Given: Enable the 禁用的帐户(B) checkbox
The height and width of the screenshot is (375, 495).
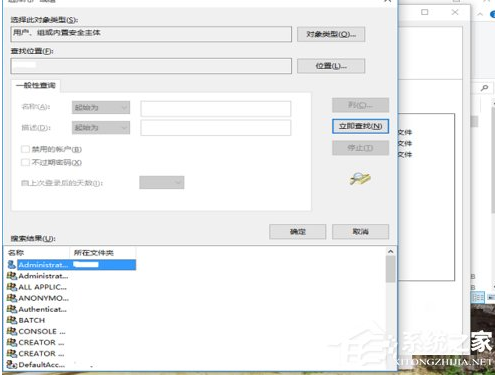Looking at the screenshot, I should pyautogui.click(x=25, y=149).
